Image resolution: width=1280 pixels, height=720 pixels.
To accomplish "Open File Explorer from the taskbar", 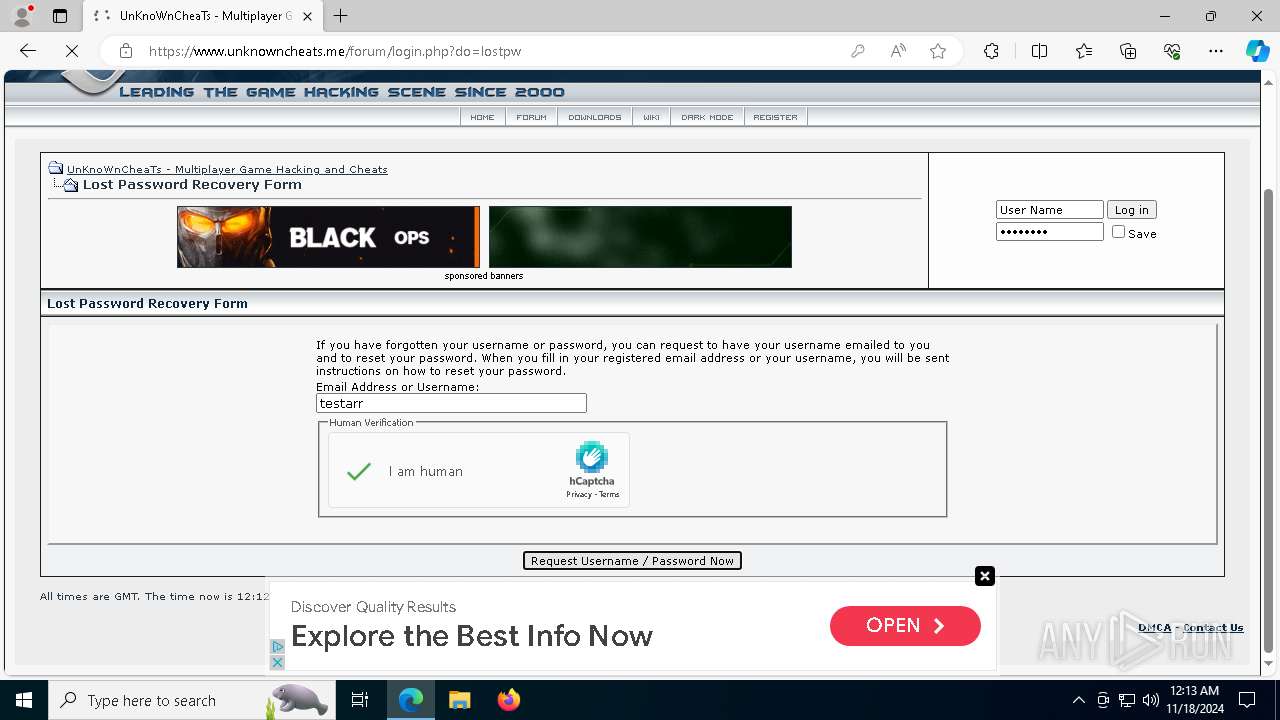I will [x=460, y=700].
